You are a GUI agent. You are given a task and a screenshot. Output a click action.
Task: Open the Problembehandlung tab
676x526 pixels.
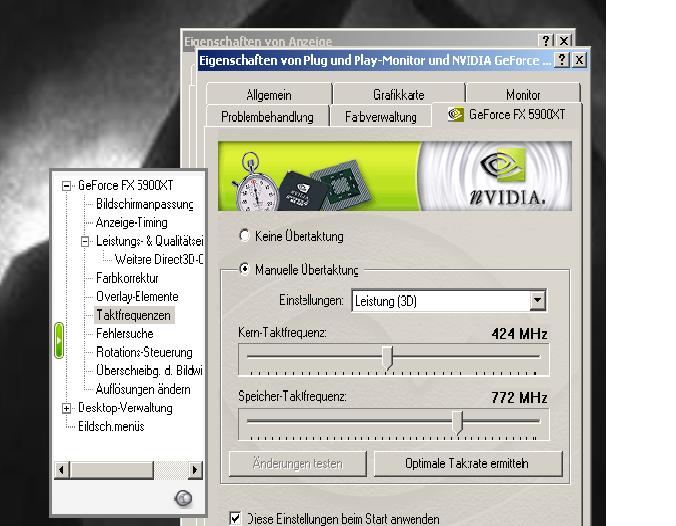click(x=267, y=116)
